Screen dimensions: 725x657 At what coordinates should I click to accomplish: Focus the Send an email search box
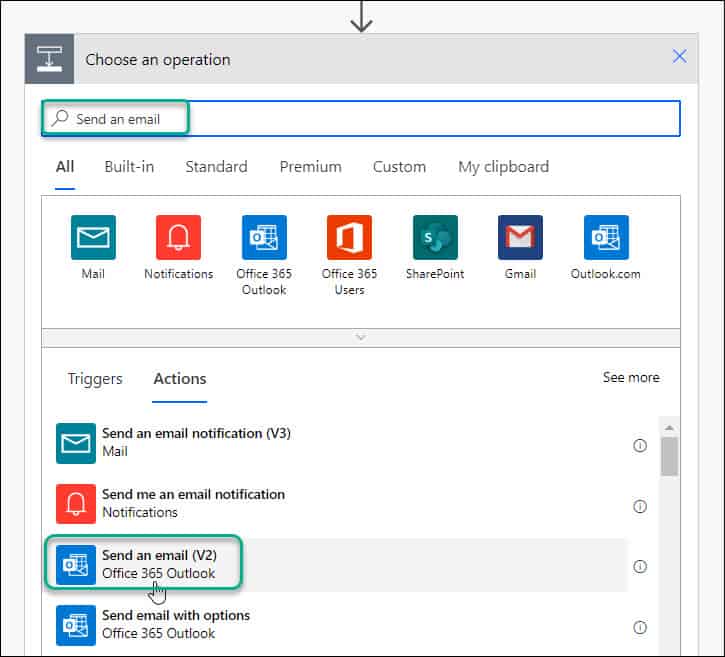[x=361, y=118]
